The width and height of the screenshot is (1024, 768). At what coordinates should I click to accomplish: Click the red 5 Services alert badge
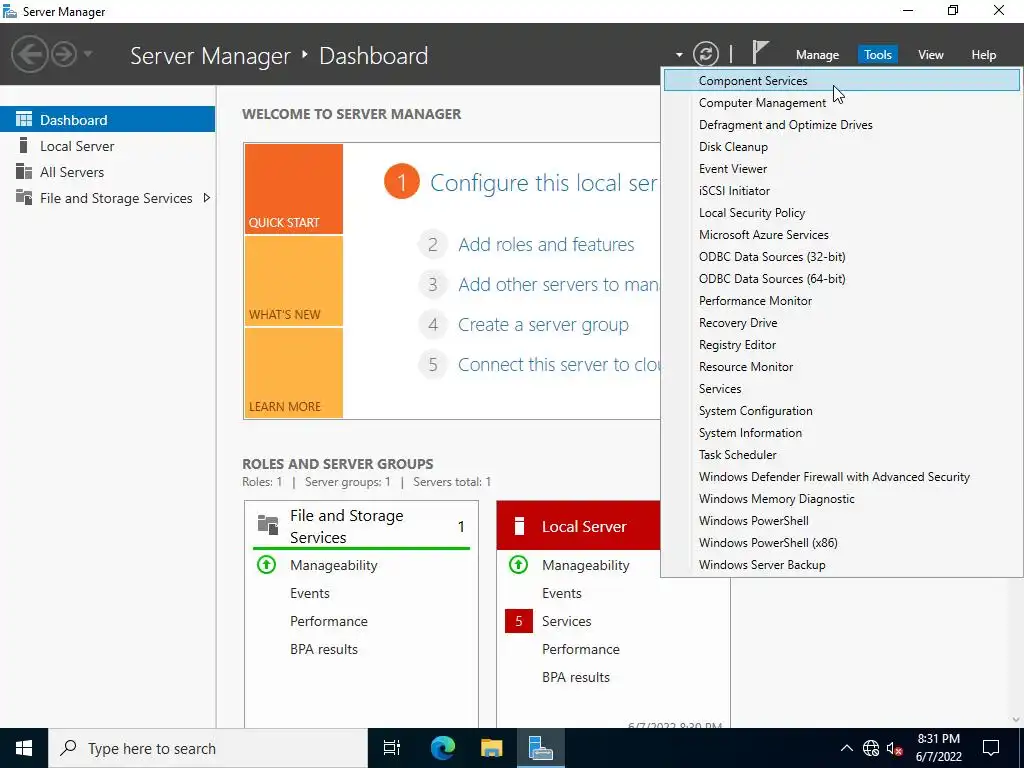coord(519,621)
